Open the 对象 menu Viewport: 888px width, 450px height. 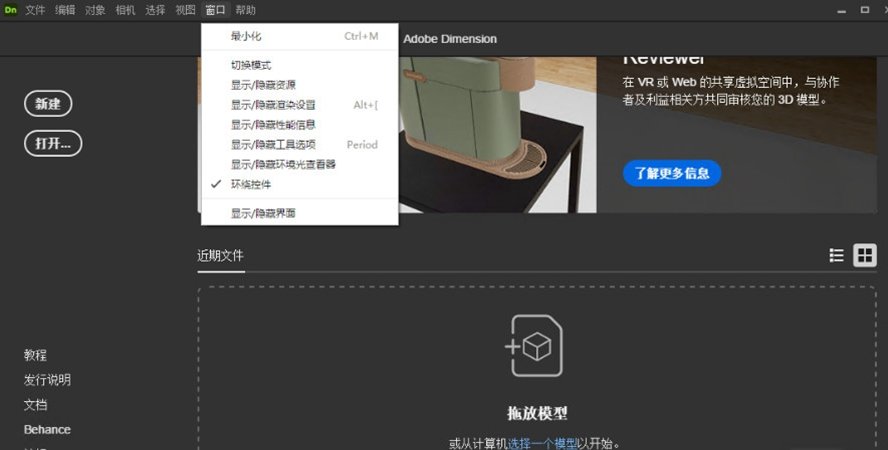tap(95, 10)
